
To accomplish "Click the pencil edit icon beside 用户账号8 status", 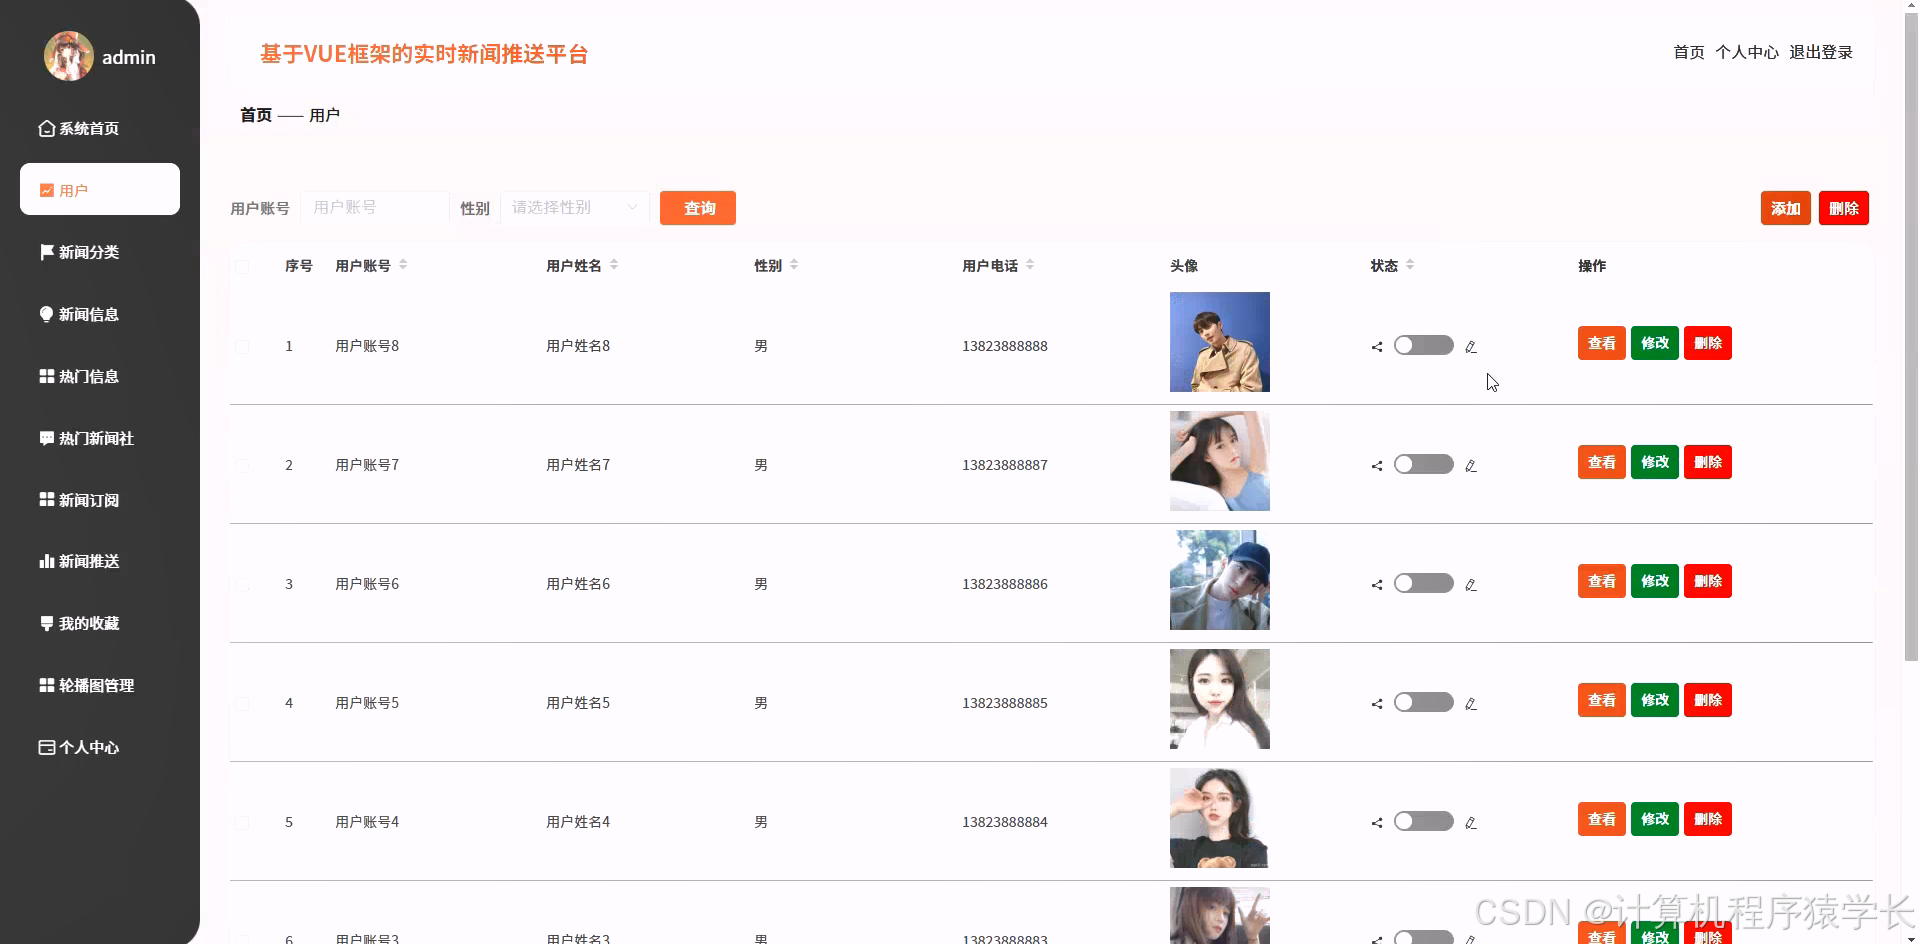I will 1471,345.
